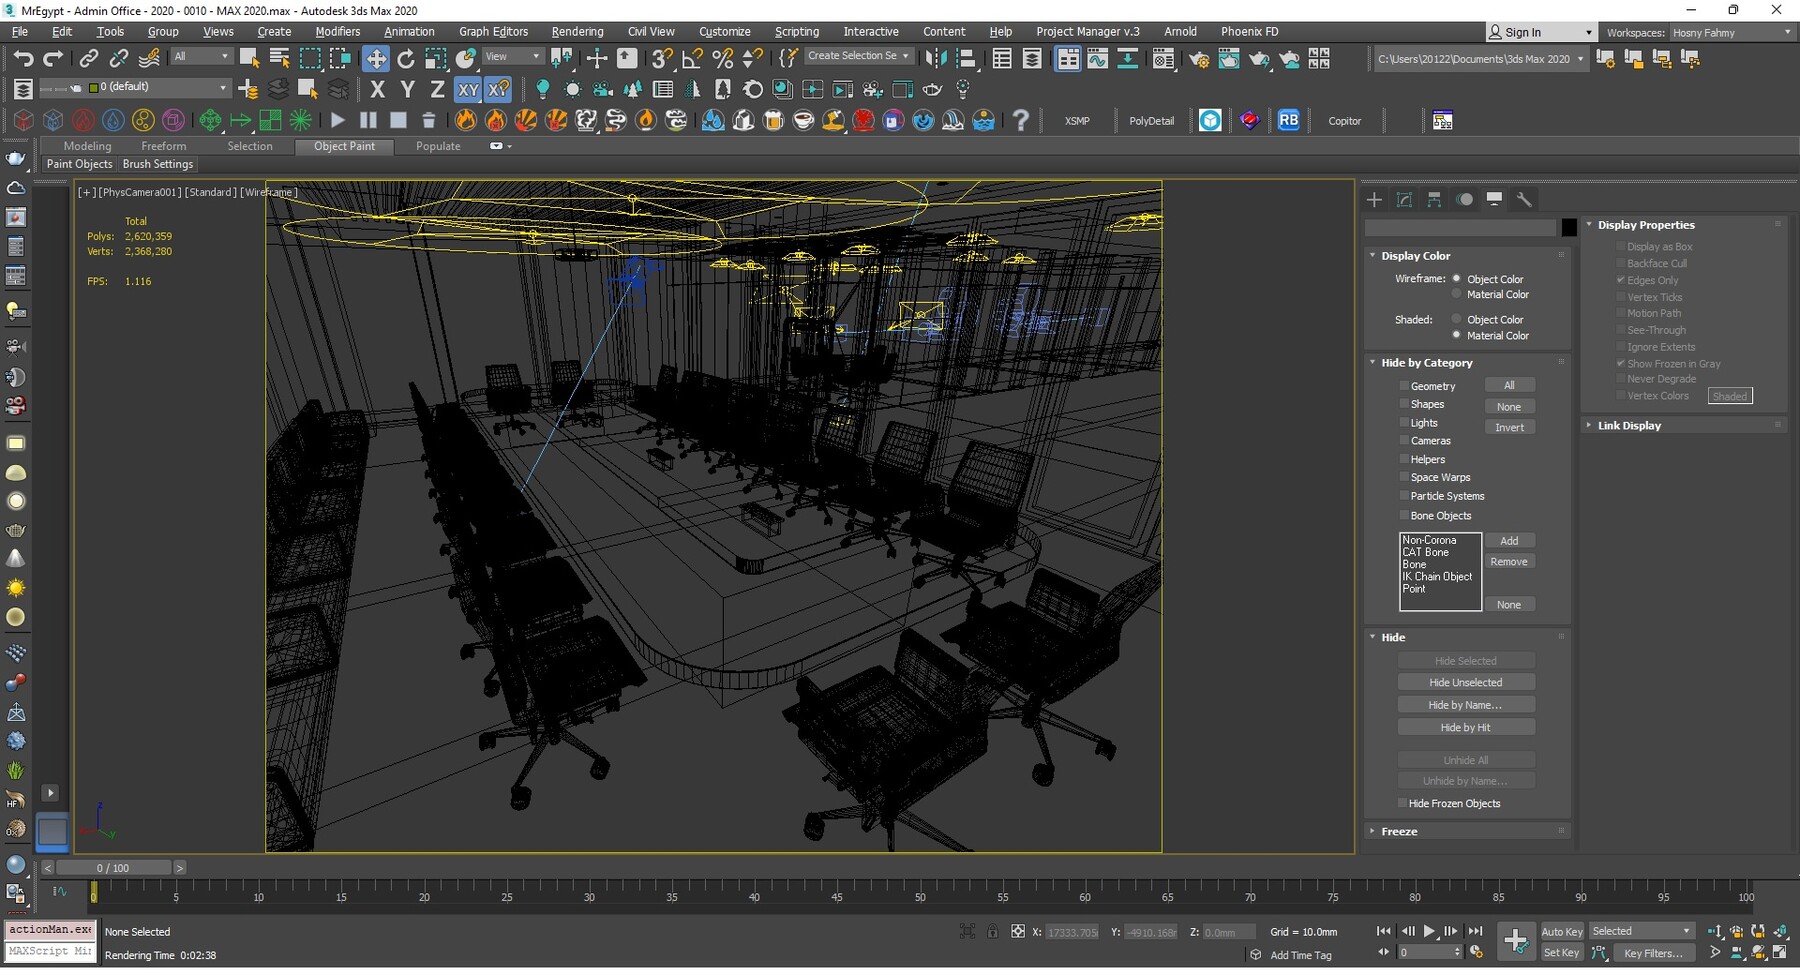
Task: Open the Rendering menu
Action: (577, 31)
